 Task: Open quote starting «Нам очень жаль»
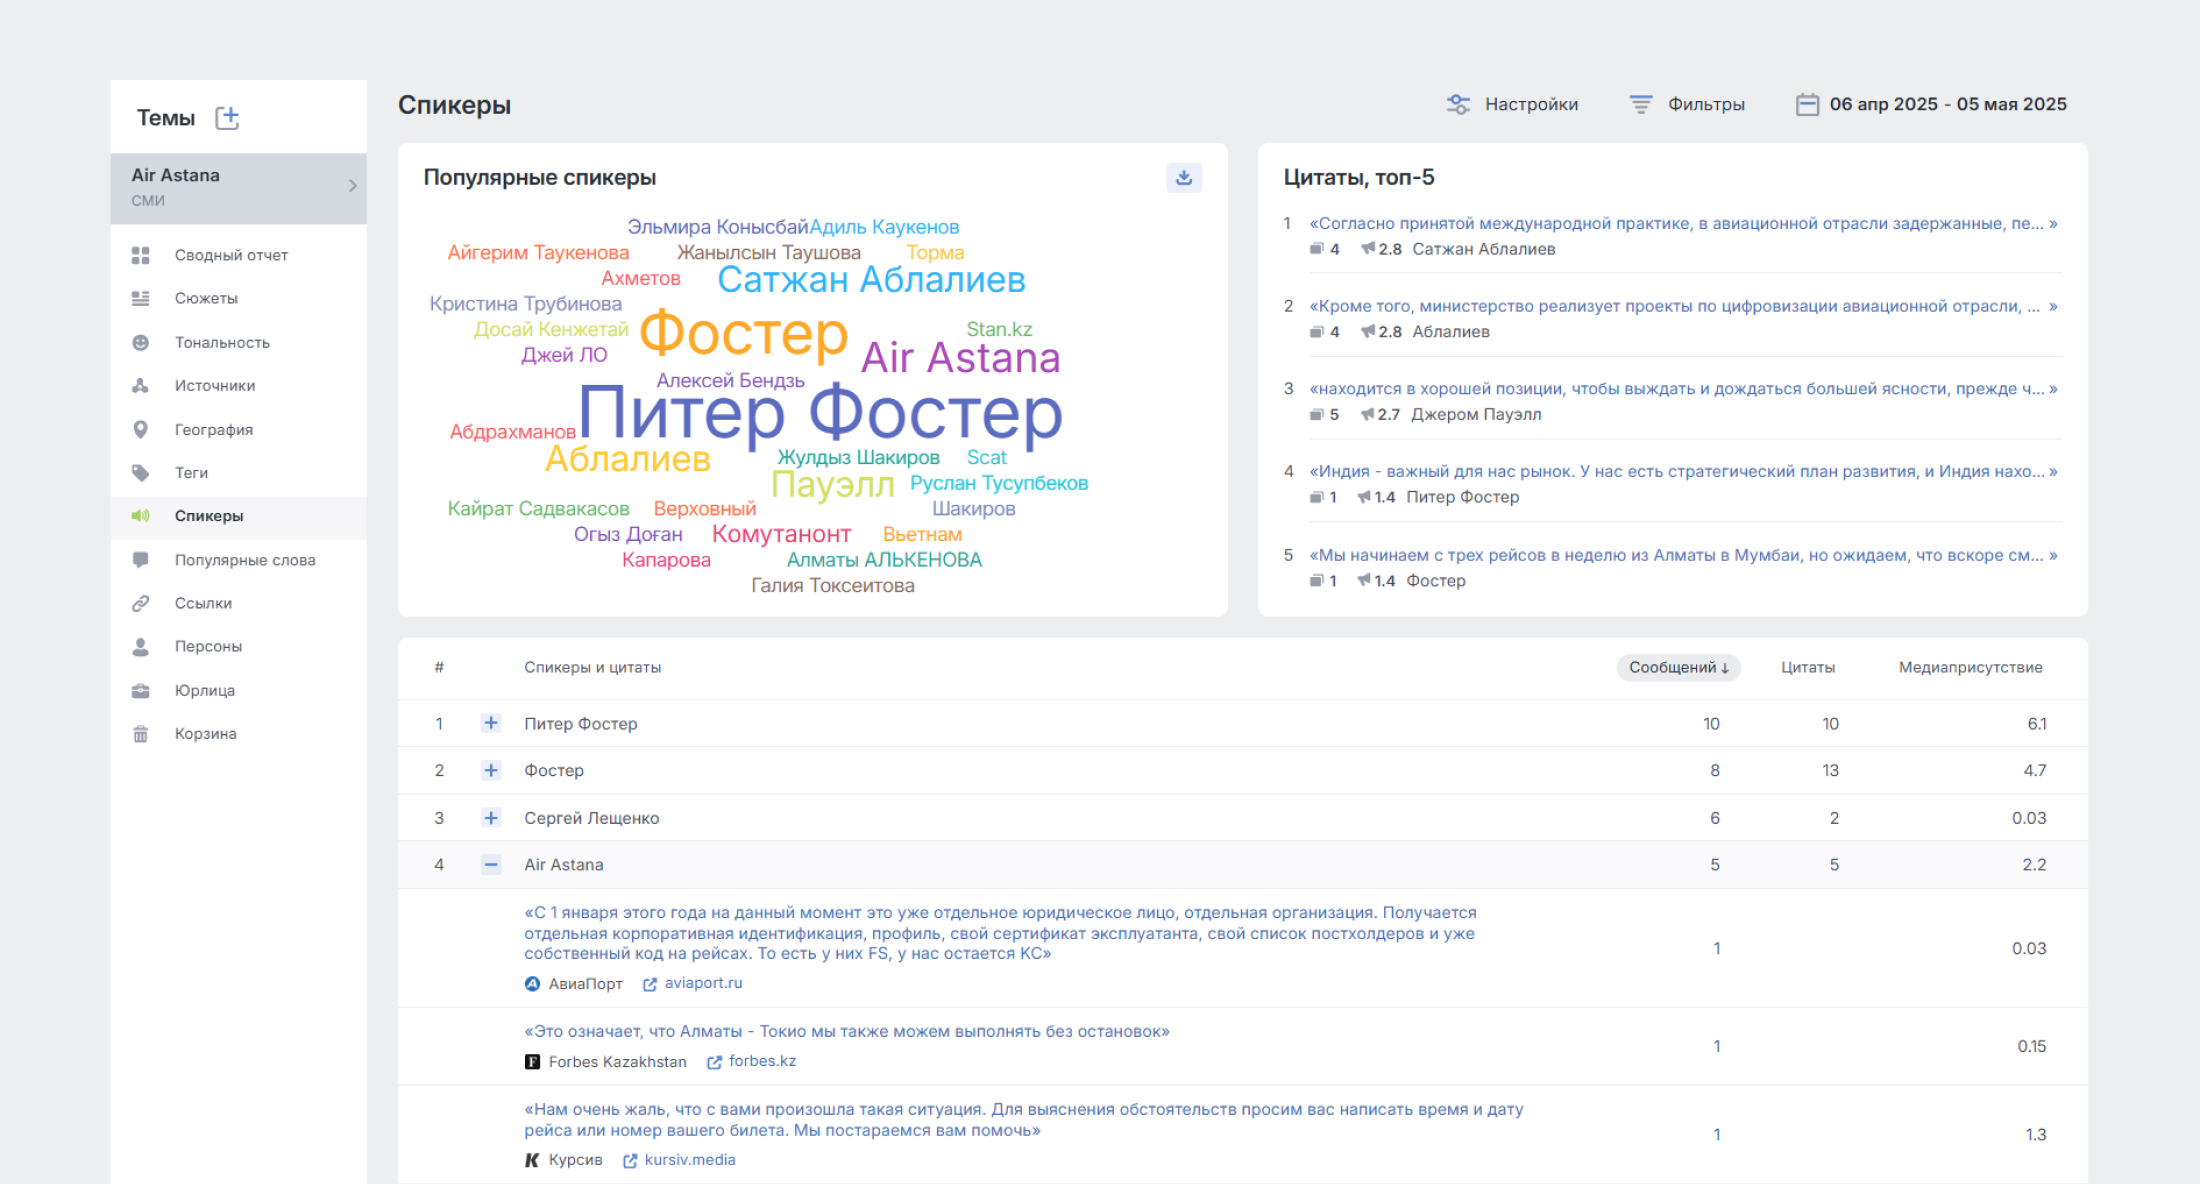1024,1120
